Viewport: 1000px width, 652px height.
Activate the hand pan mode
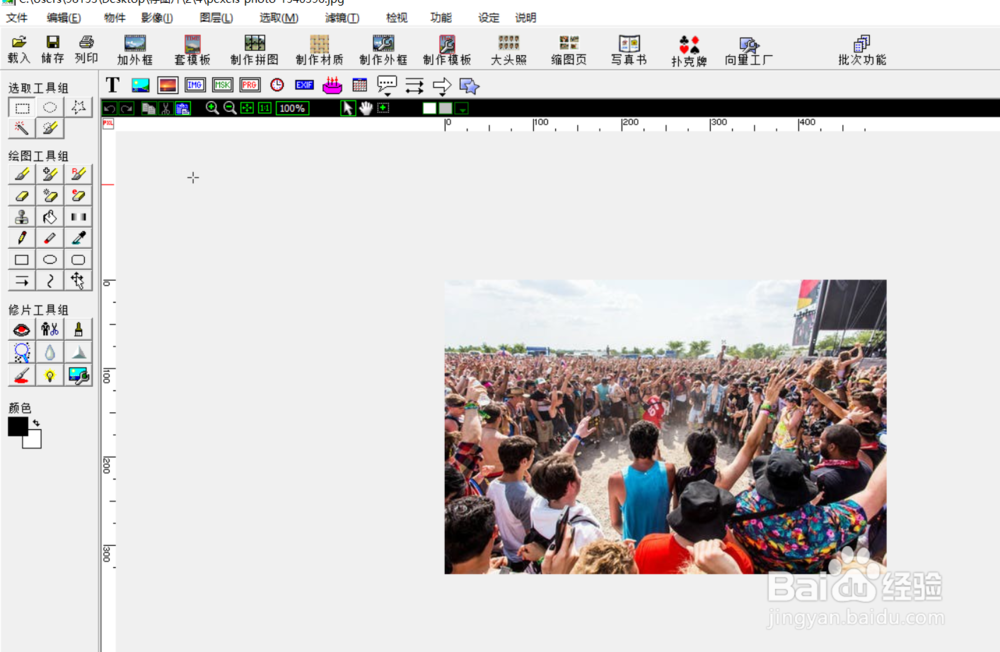(365, 108)
